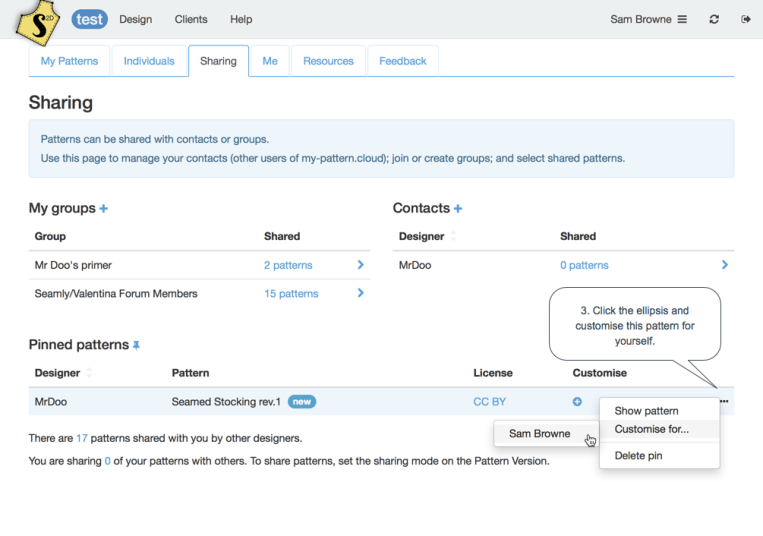
Task: Click the refresh icon in top bar
Action: click(x=714, y=19)
